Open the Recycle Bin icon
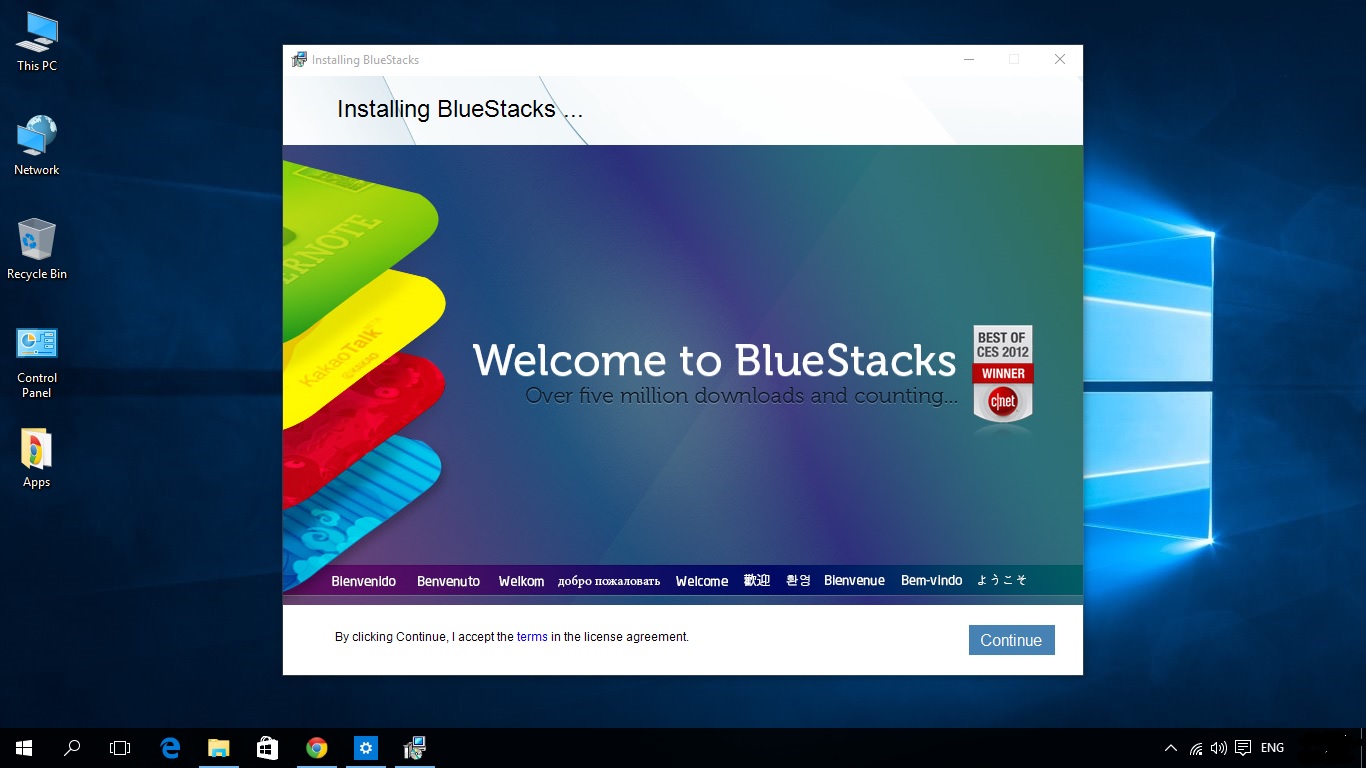Screen dimensions: 1366x768 [37, 250]
